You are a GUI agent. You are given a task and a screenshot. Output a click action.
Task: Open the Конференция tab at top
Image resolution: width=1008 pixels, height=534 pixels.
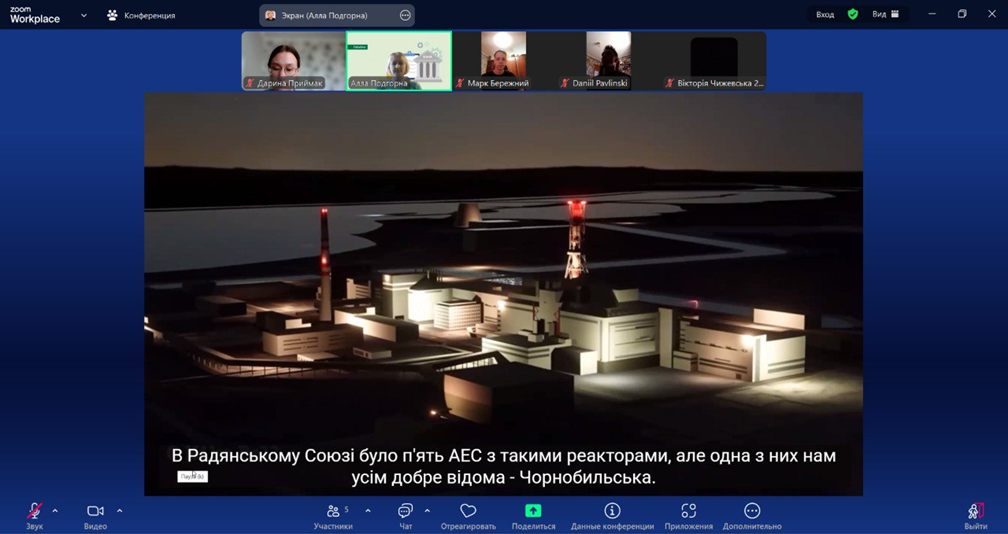click(141, 15)
